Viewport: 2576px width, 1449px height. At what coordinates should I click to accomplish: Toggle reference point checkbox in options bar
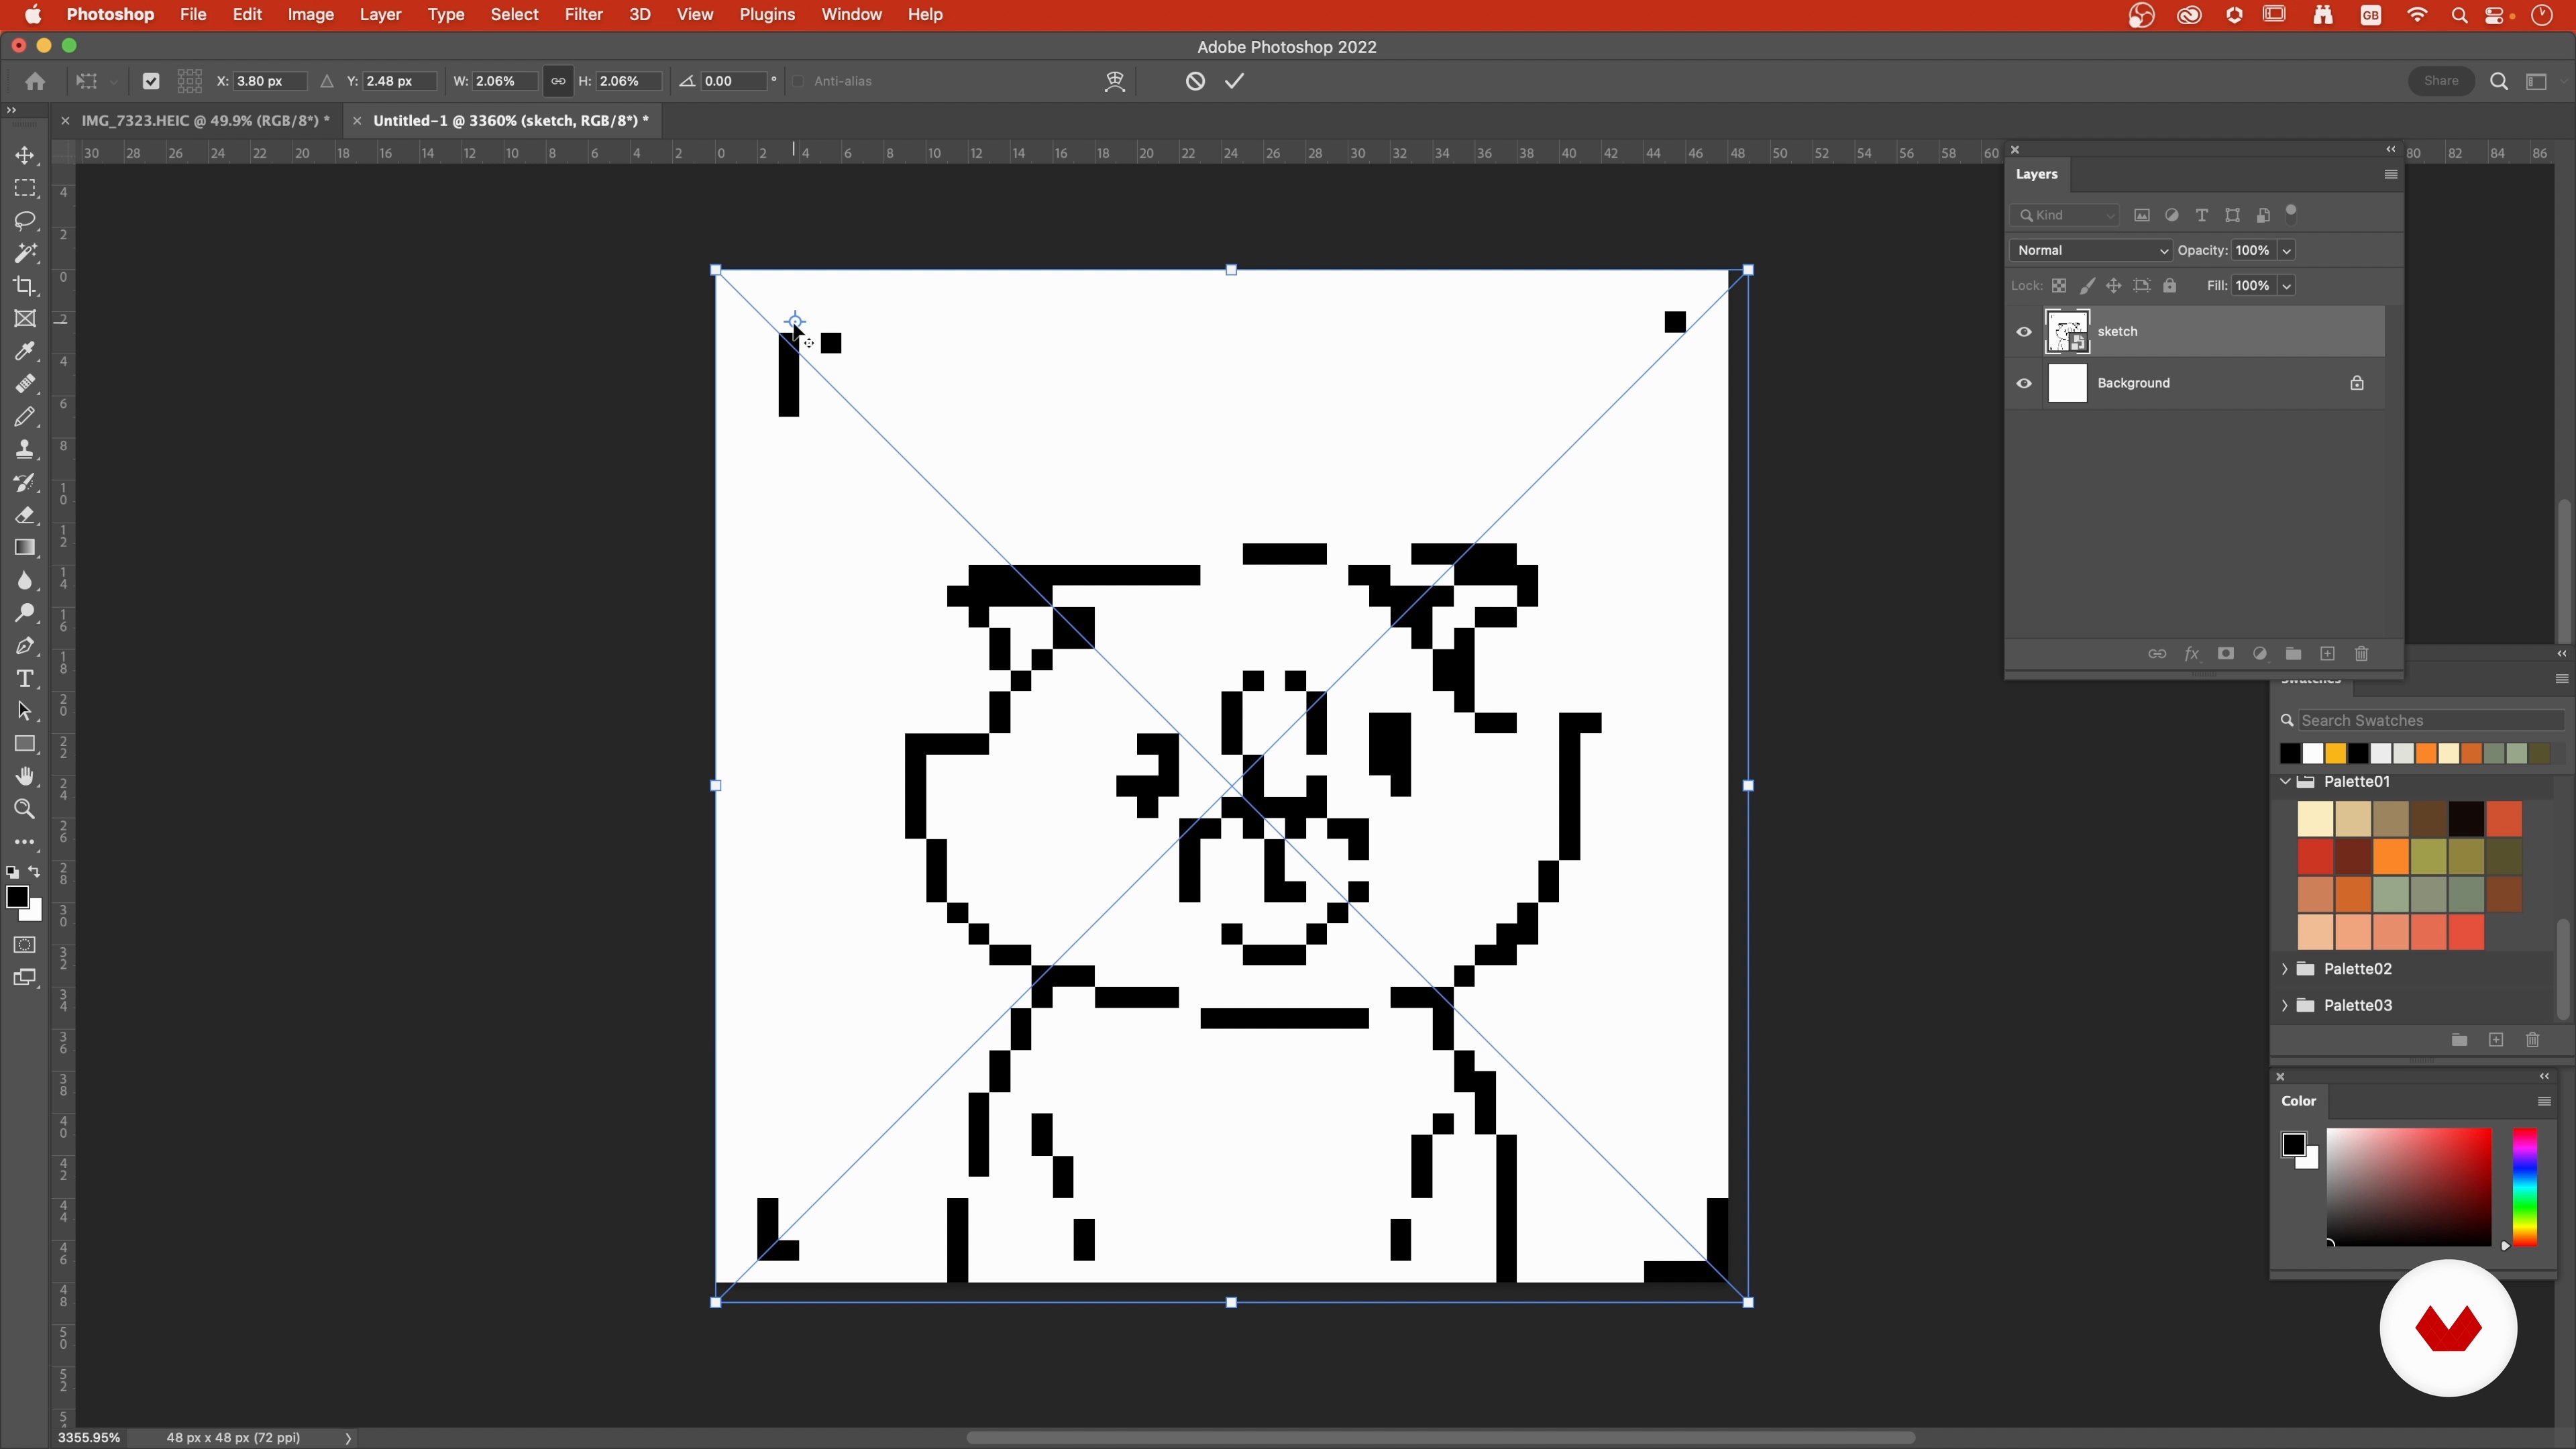[x=151, y=81]
